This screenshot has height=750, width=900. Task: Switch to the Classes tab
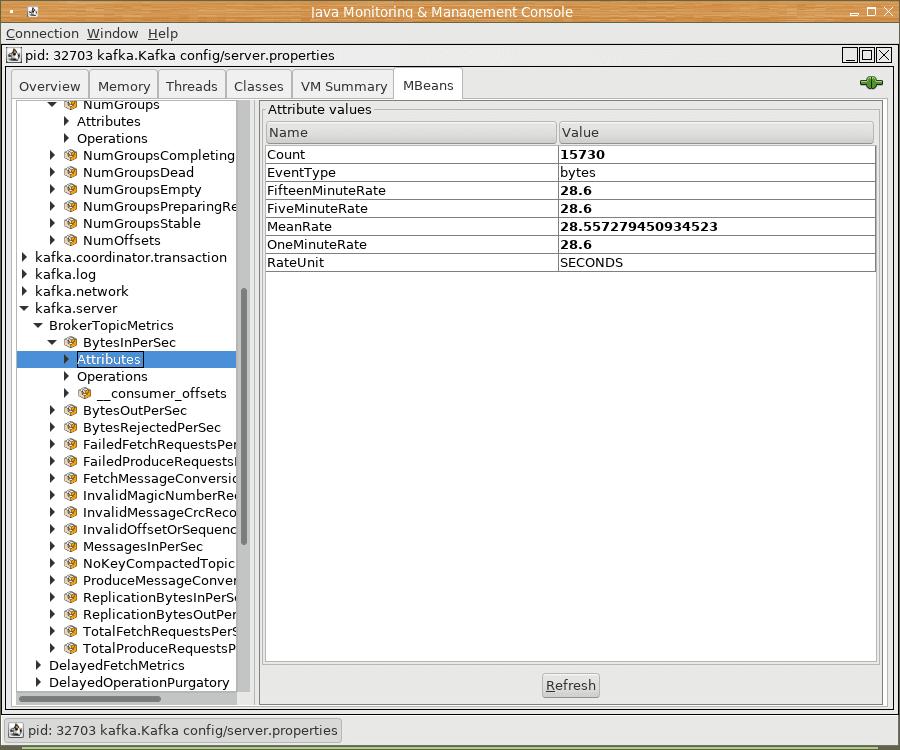coord(259,86)
